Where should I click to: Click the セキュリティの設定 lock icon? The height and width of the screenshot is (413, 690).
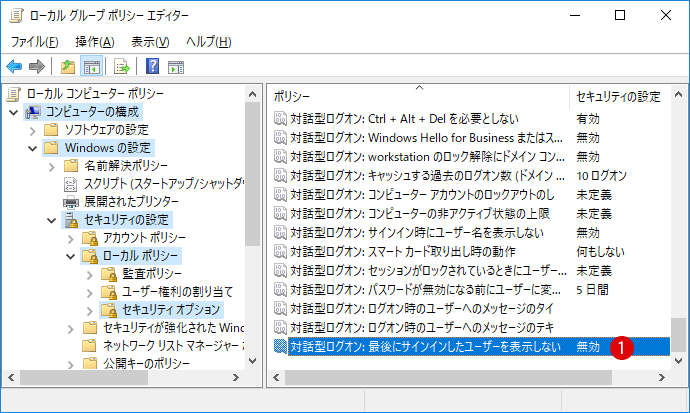(70, 220)
